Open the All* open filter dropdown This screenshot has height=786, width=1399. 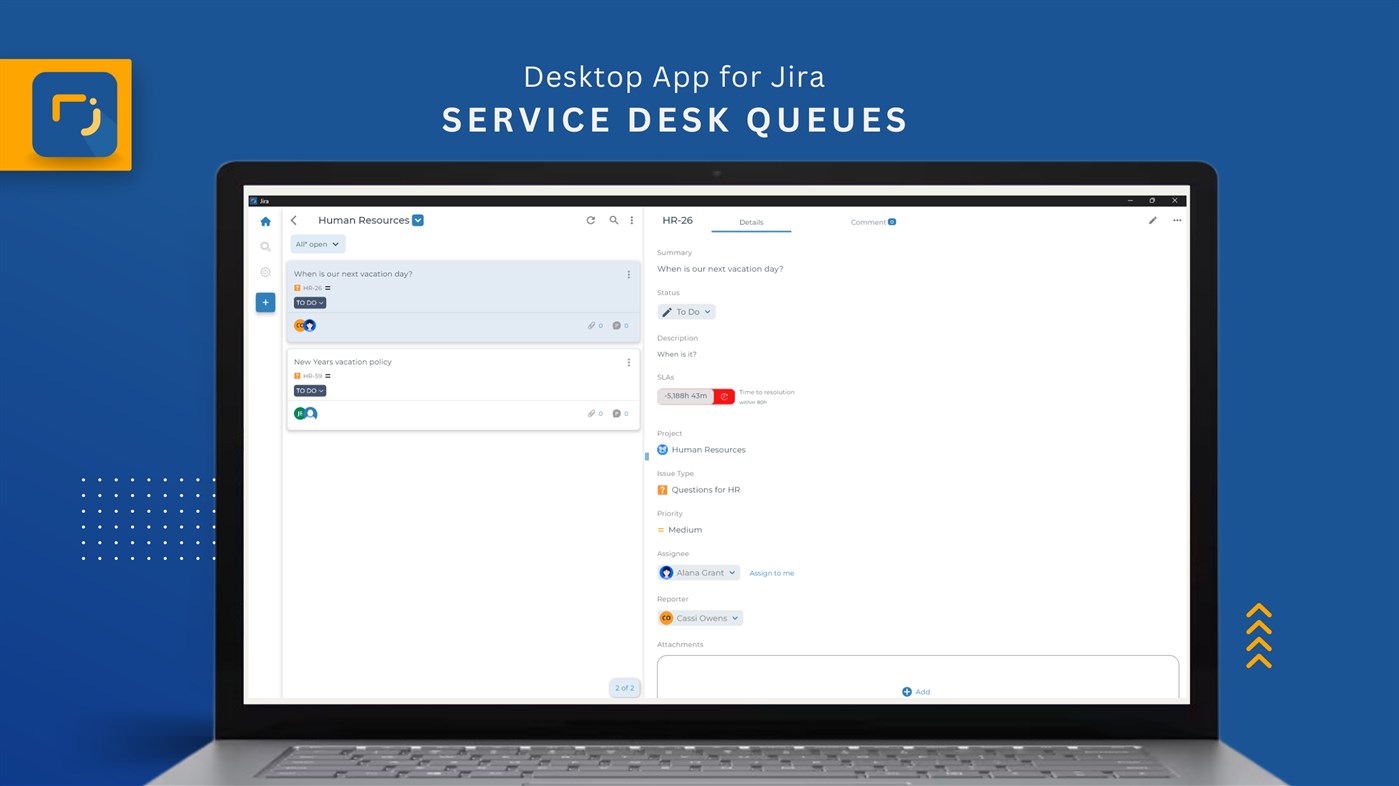coord(316,243)
